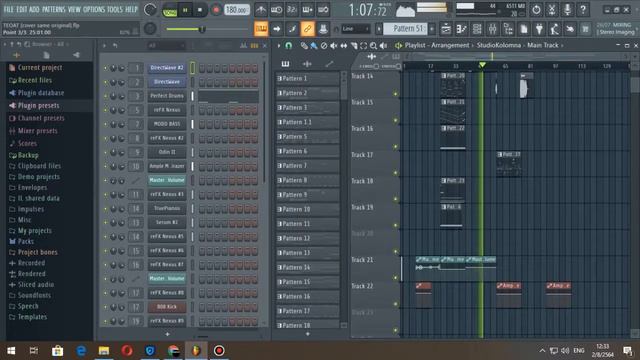Pause playback with the pause button

coord(185,10)
